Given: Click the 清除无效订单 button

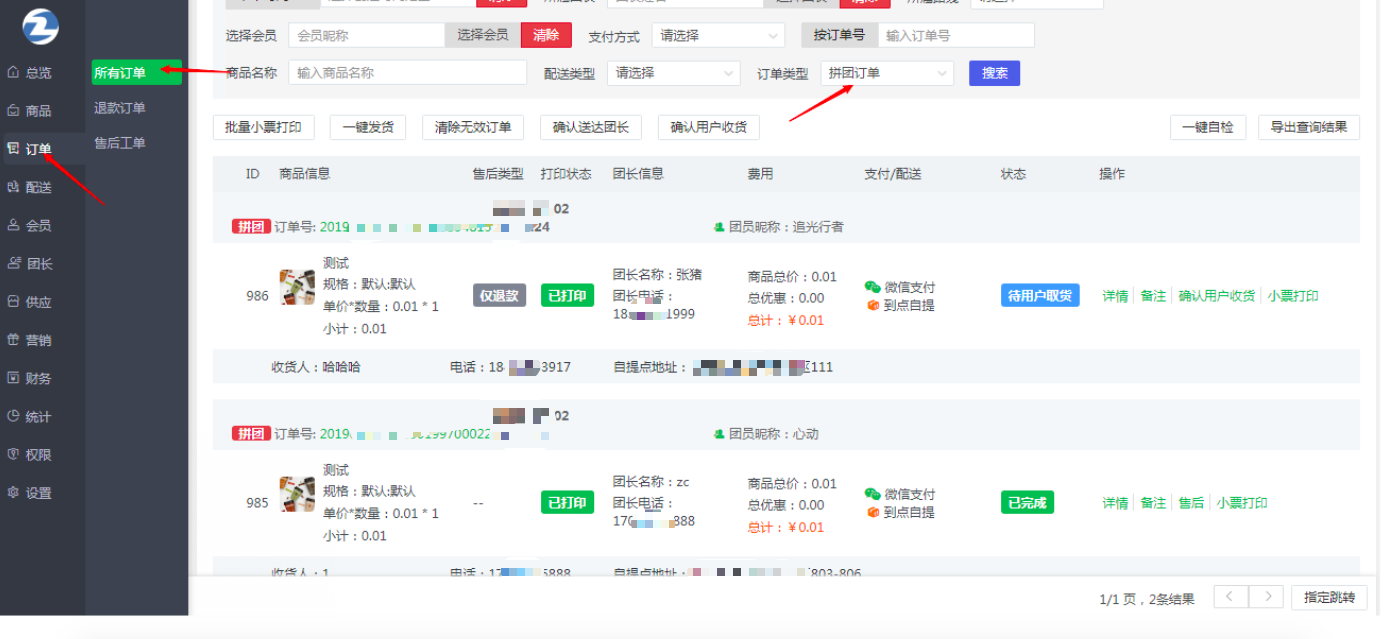Looking at the screenshot, I should pyautogui.click(x=473, y=127).
